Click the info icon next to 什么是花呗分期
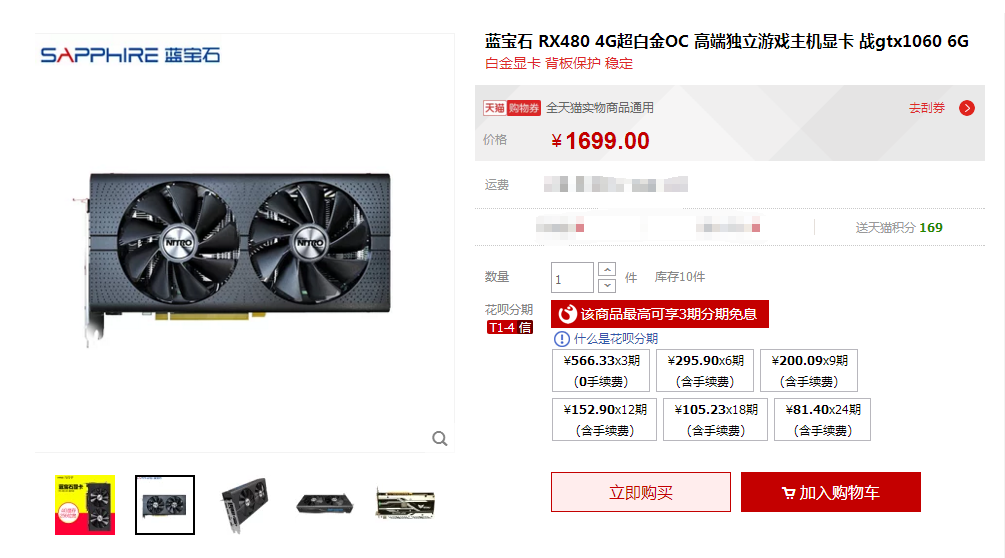The height and width of the screenshot is (558, 1005). coord(561,339)
